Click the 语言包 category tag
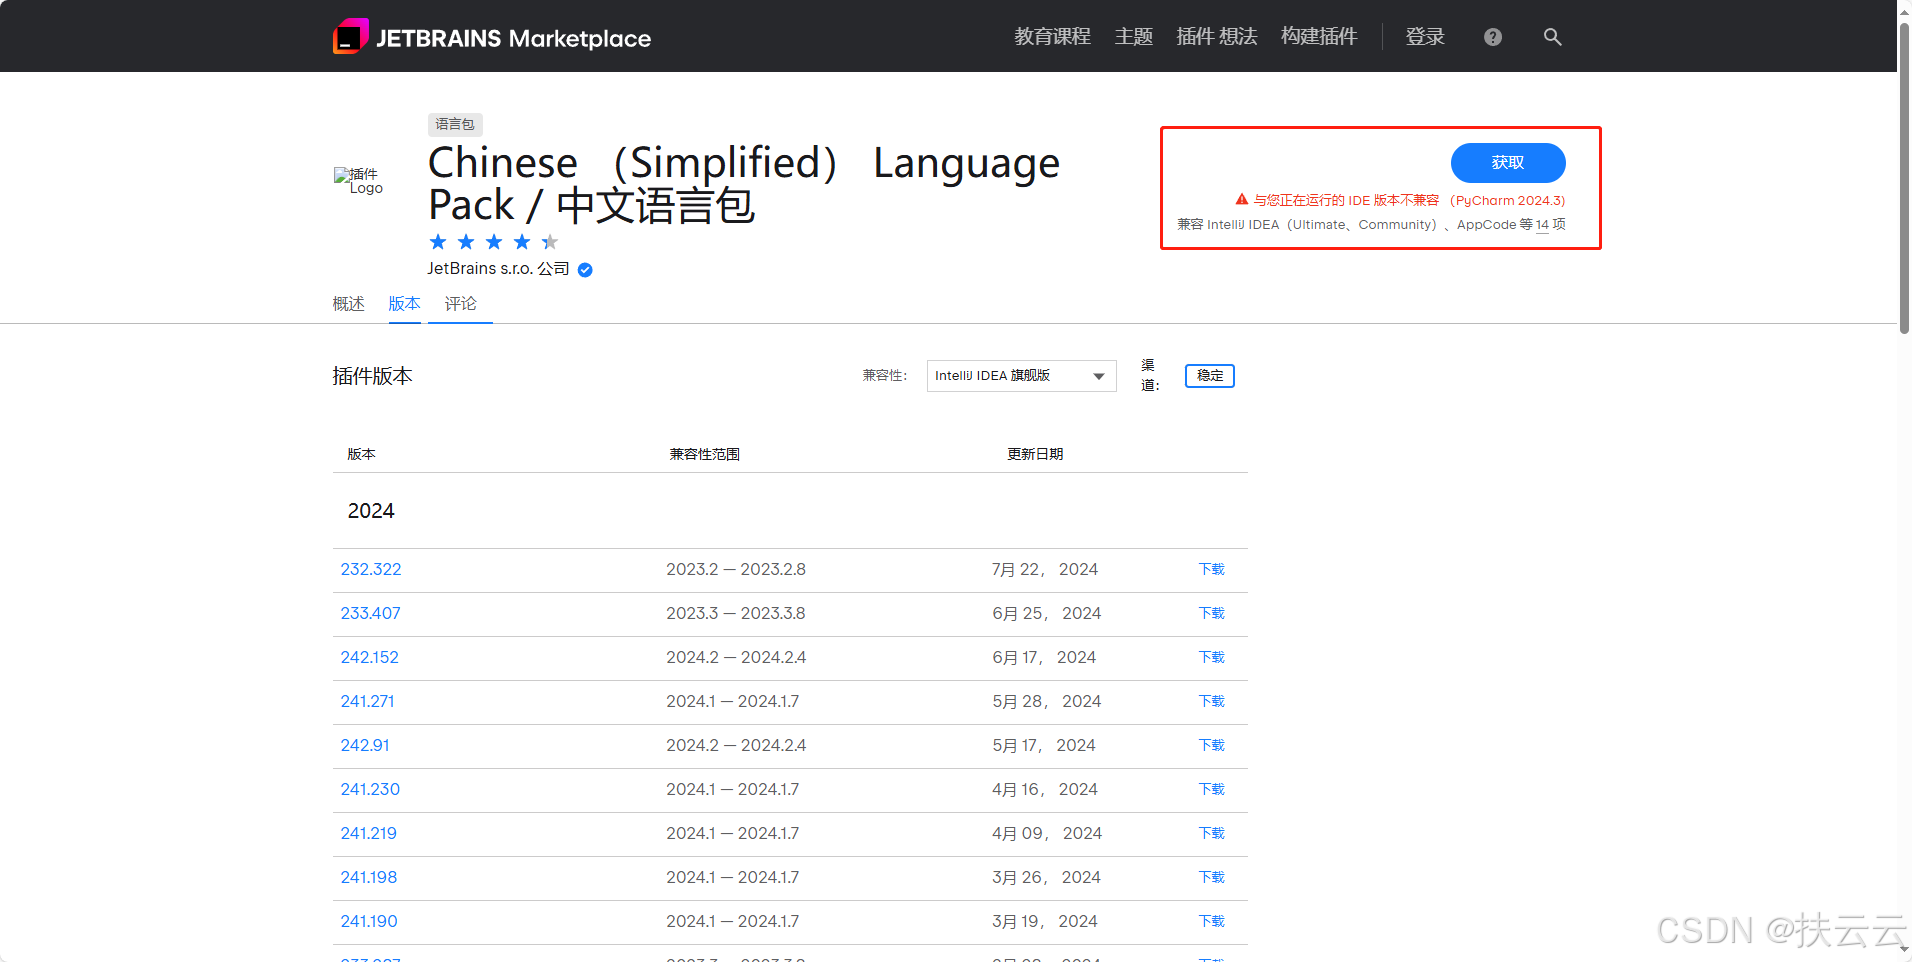 pyautogui.click(x=455, y=124)
